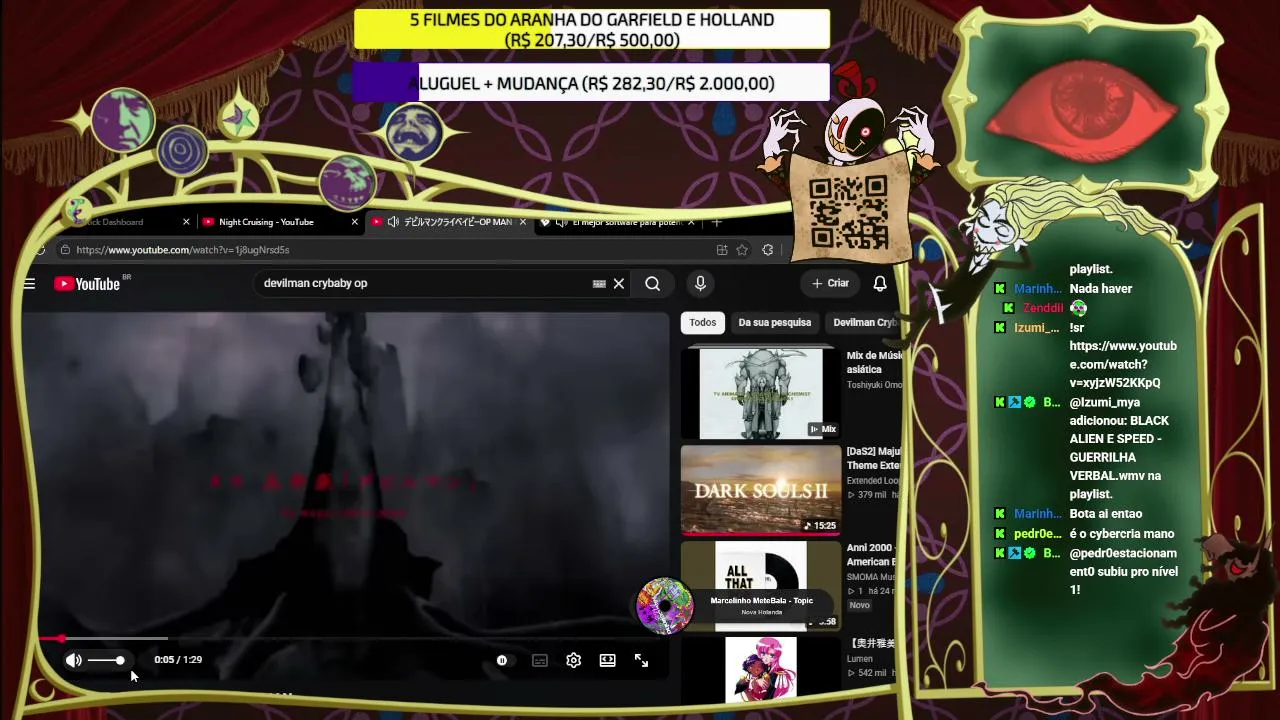1280x720 pixels.
Task: Open the on-screen keyboard in search box
Action: coord(599,284)
